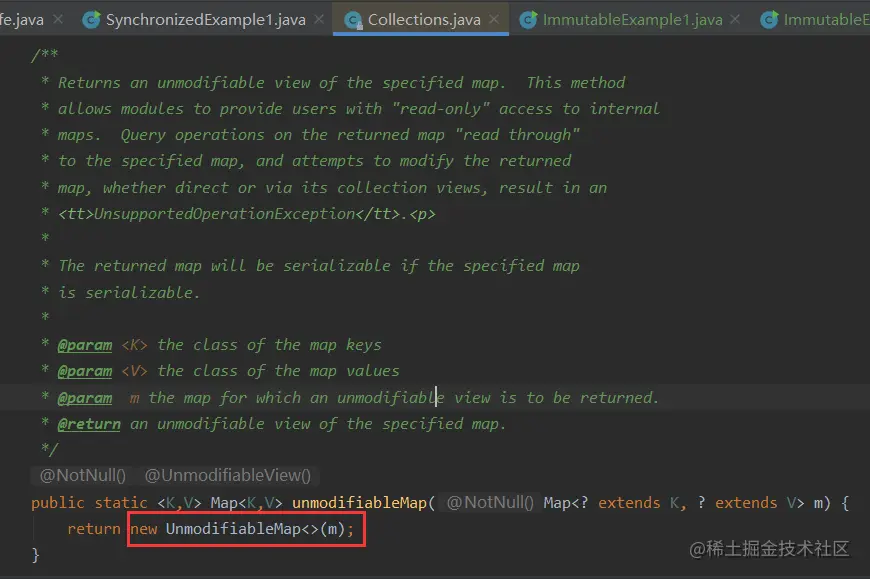Close the ImmutableExample1.java tab

735,19
